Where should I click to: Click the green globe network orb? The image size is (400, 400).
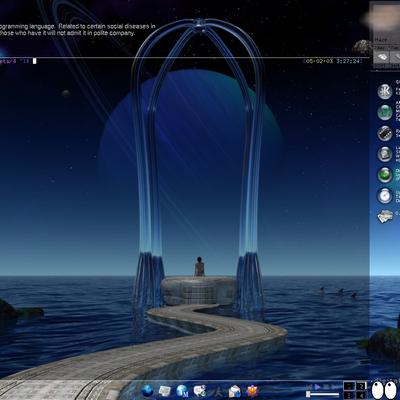pos(385,112)
